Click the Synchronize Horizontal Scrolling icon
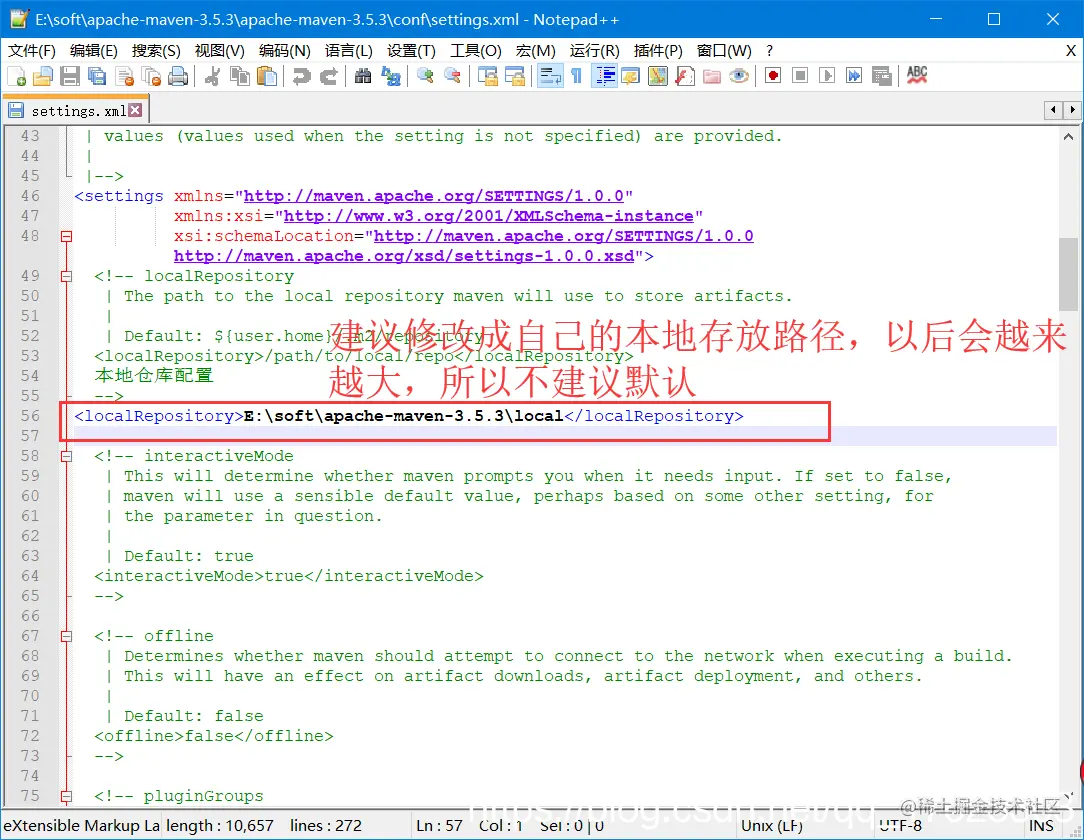Screen dimensions: 1084x840 point(514,76)
